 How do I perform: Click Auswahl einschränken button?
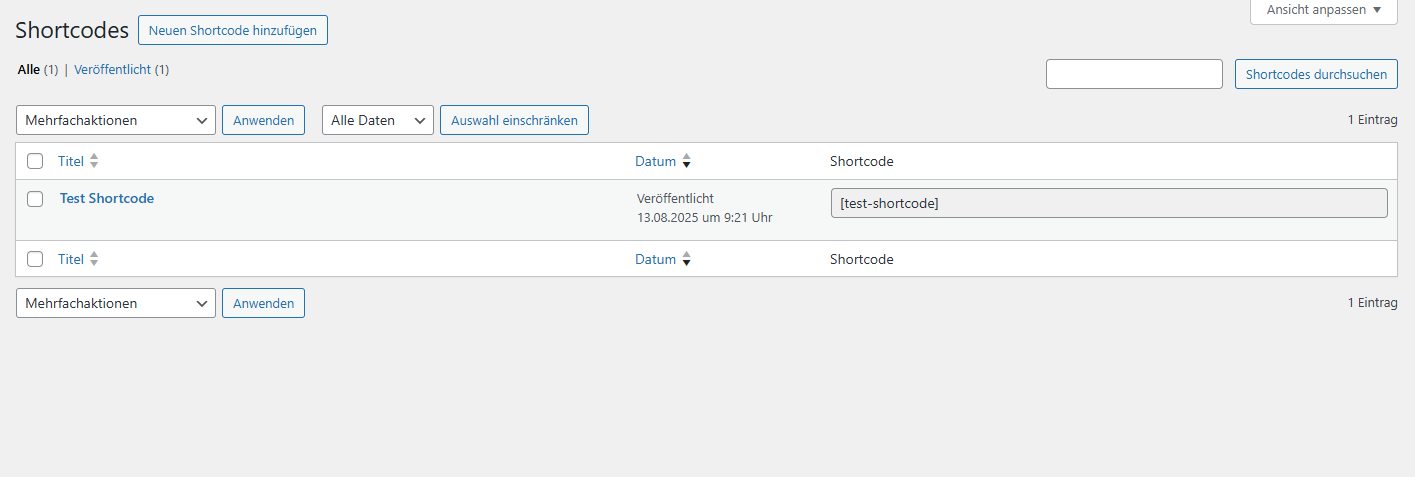(514, 120)
